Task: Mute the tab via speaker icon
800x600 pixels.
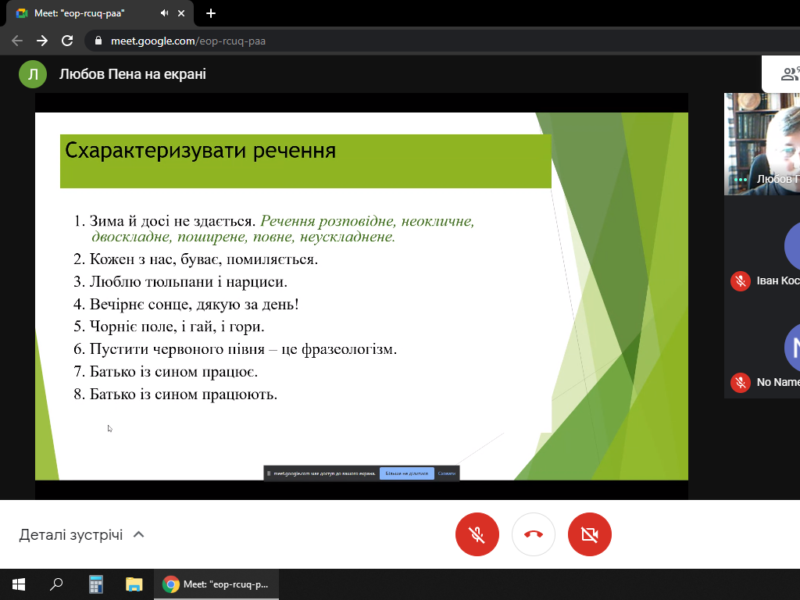Action: coord(164,13)
